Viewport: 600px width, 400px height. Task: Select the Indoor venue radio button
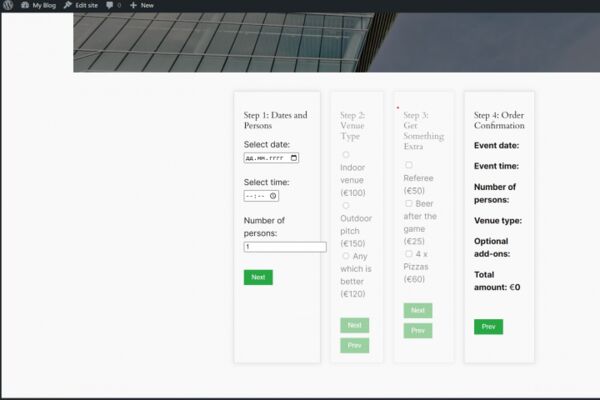(x=346, y=154)
